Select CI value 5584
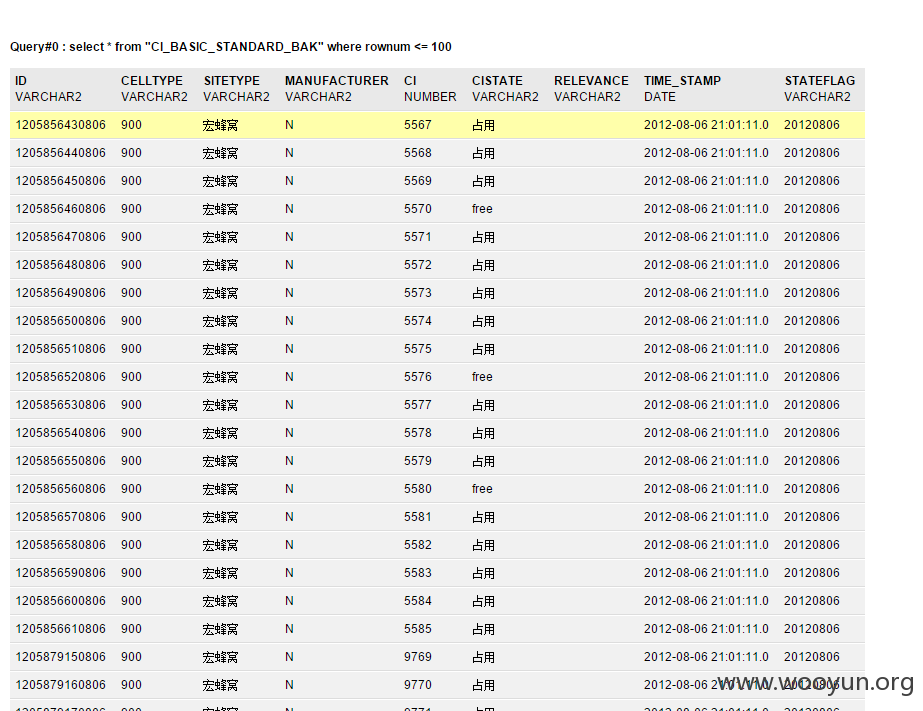Image resolution: width=923 pixels, height=711 pixels. pos(418,601)
